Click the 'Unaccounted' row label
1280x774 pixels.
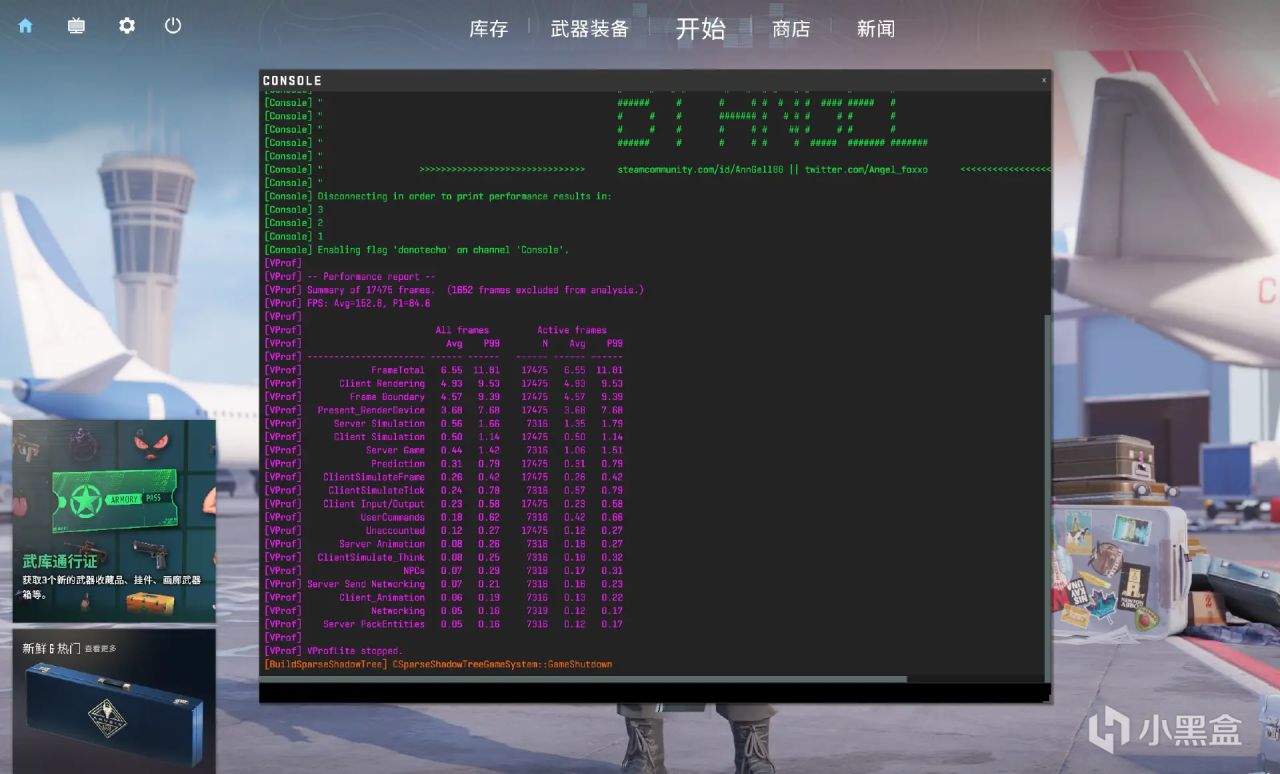point(395,531)
